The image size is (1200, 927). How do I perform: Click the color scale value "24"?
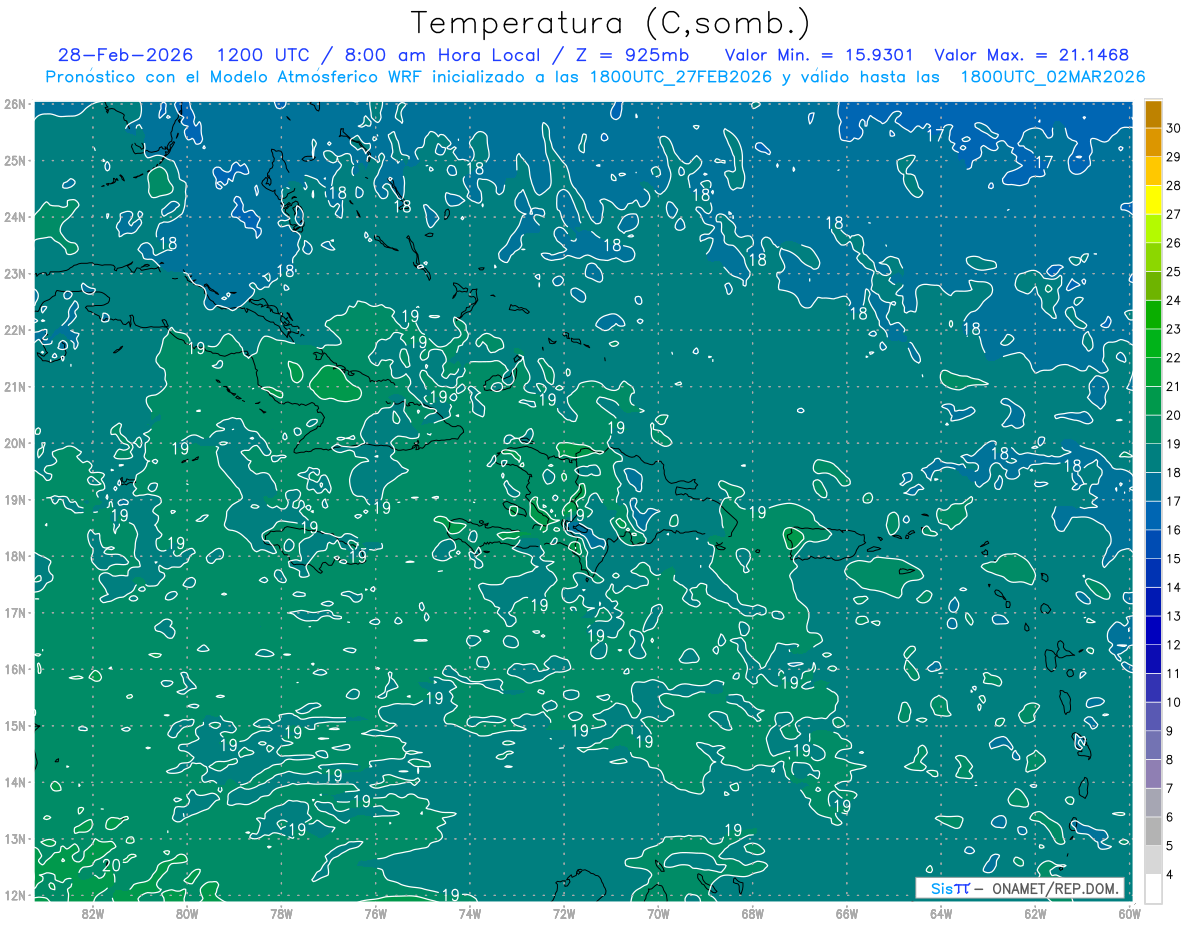tap(1174, 300)
